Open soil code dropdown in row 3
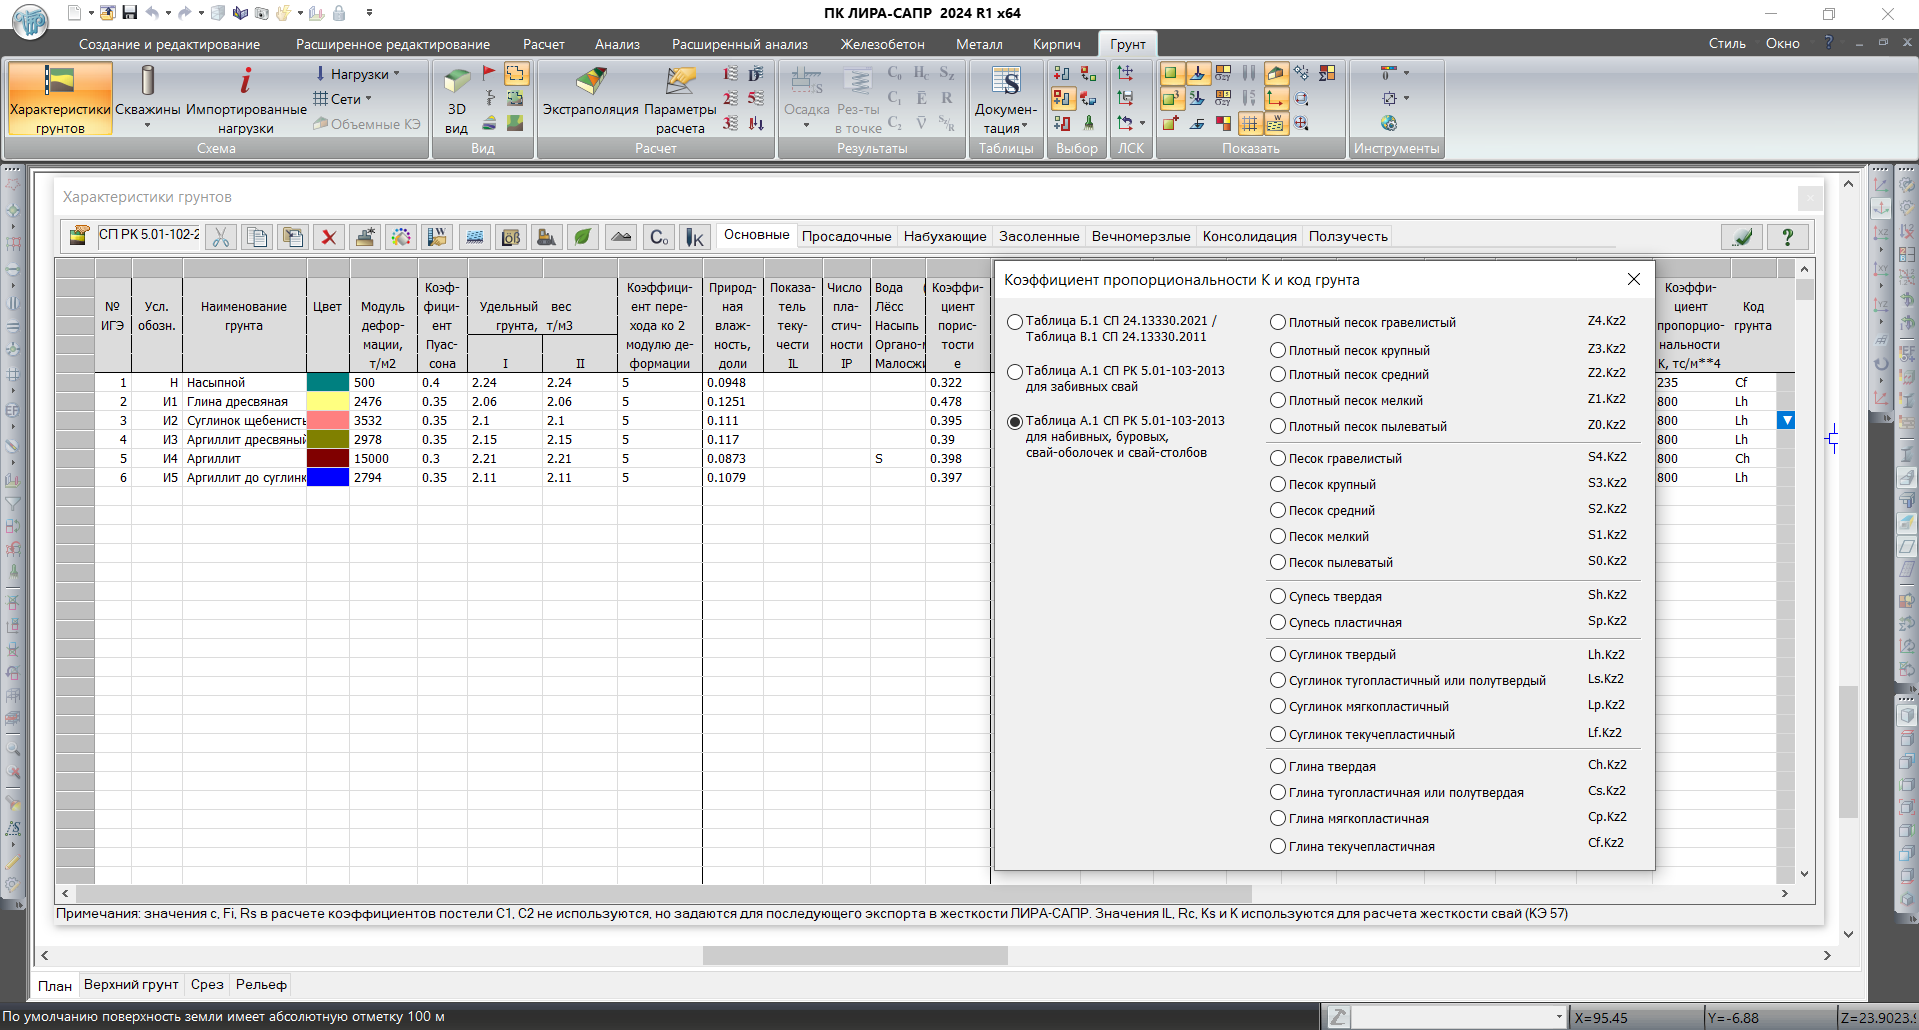The height and width of the screenshot is (1030, 1919). [1786, 421]
